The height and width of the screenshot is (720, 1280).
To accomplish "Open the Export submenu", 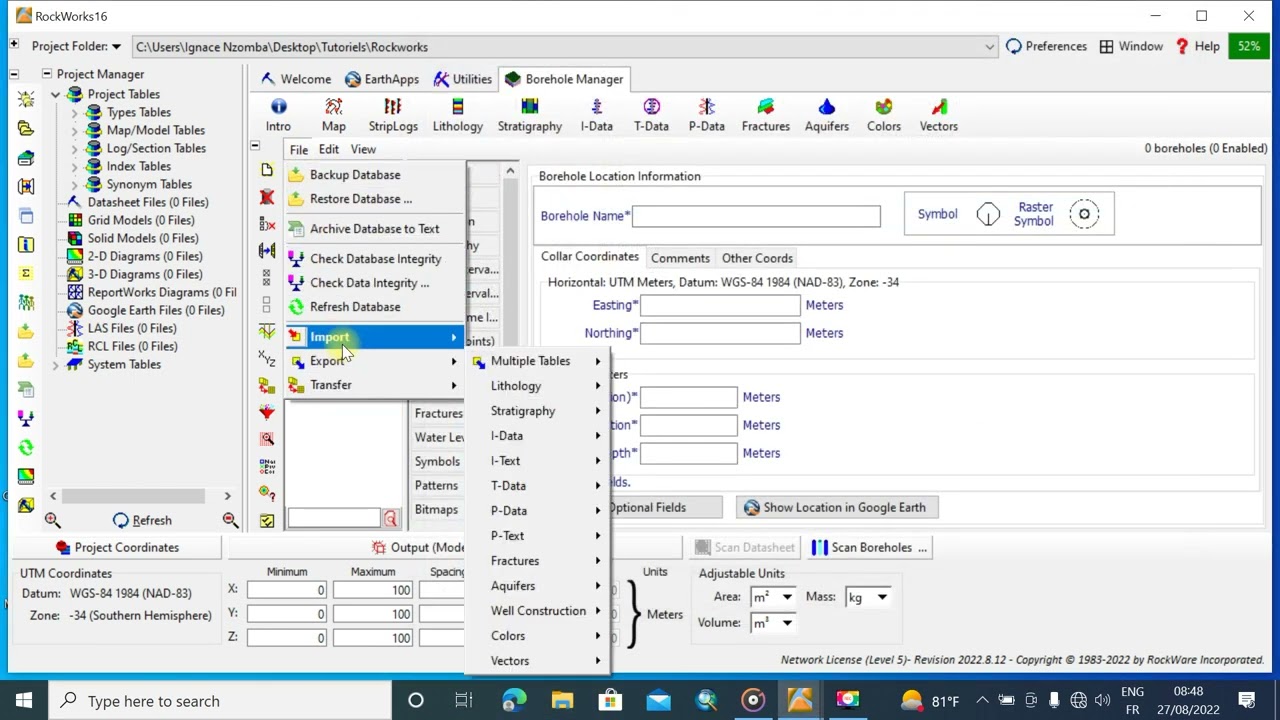I will [x=375, y=361].
